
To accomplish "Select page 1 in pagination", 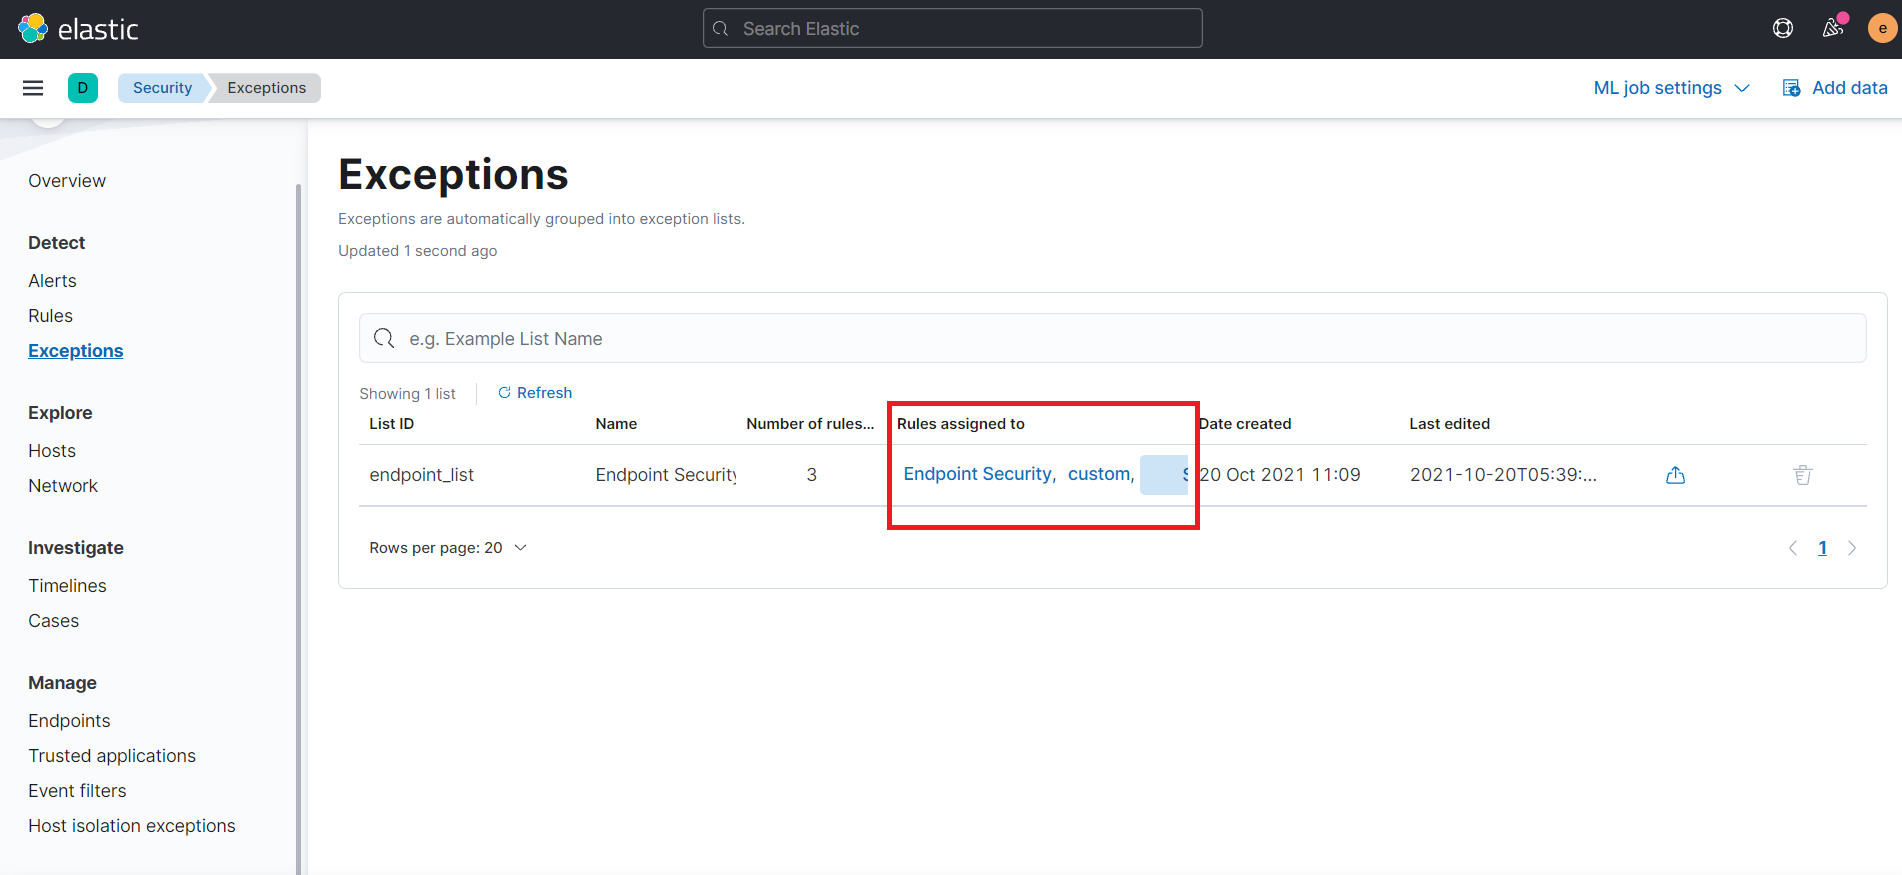I will click(x=1822, y=548).
